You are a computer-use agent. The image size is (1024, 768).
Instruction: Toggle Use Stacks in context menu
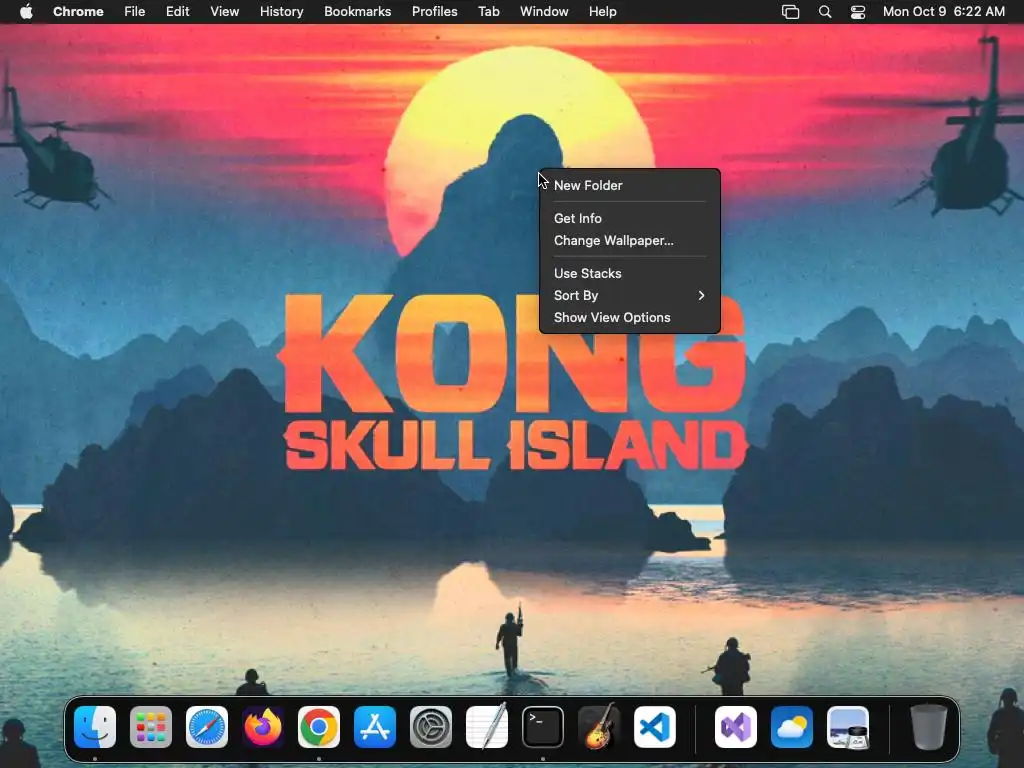click(x=630, y=273)
